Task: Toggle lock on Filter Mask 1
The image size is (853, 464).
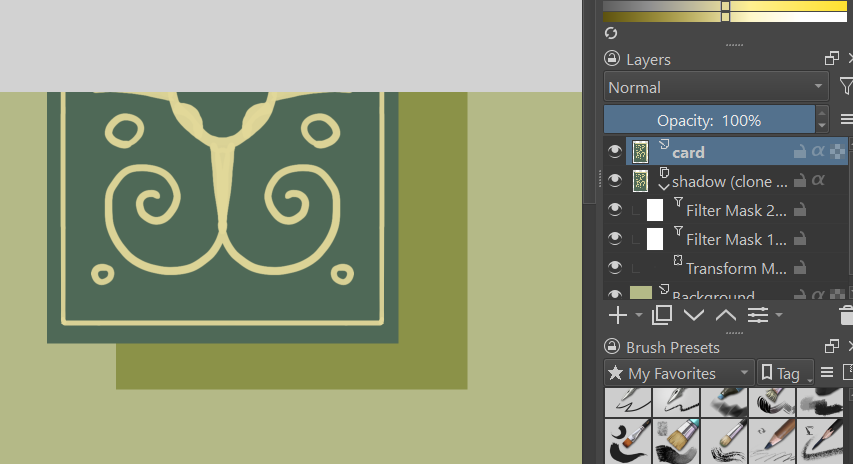Action: (x=800, y=238)
